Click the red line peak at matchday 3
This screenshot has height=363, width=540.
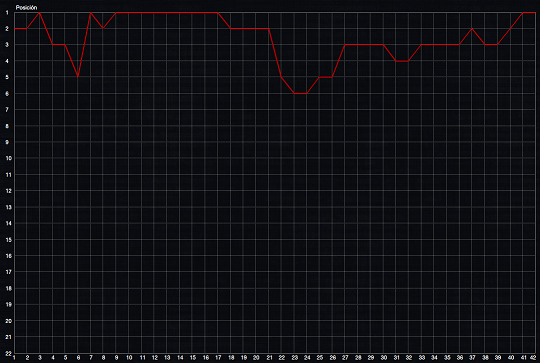40,12
